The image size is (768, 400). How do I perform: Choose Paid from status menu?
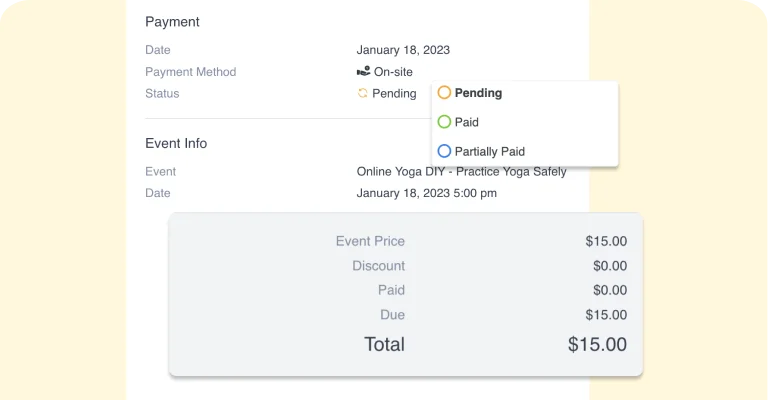tap(466, 122)
